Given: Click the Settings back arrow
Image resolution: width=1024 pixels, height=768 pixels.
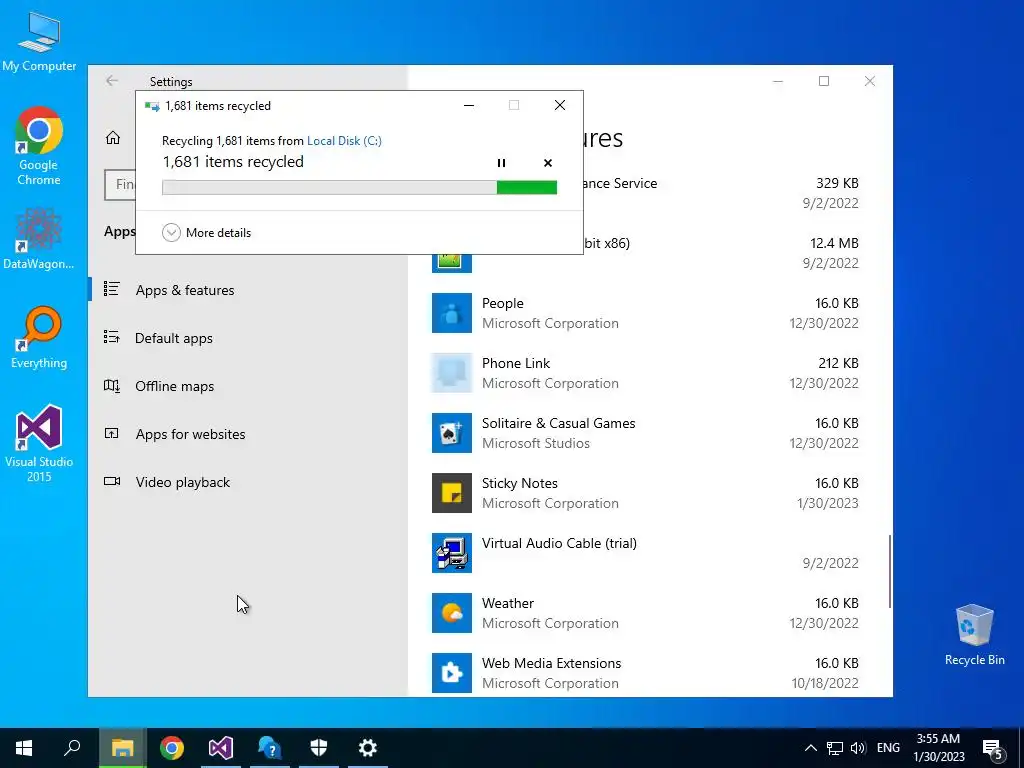Looking at the screenshot, I should point(112,80).
